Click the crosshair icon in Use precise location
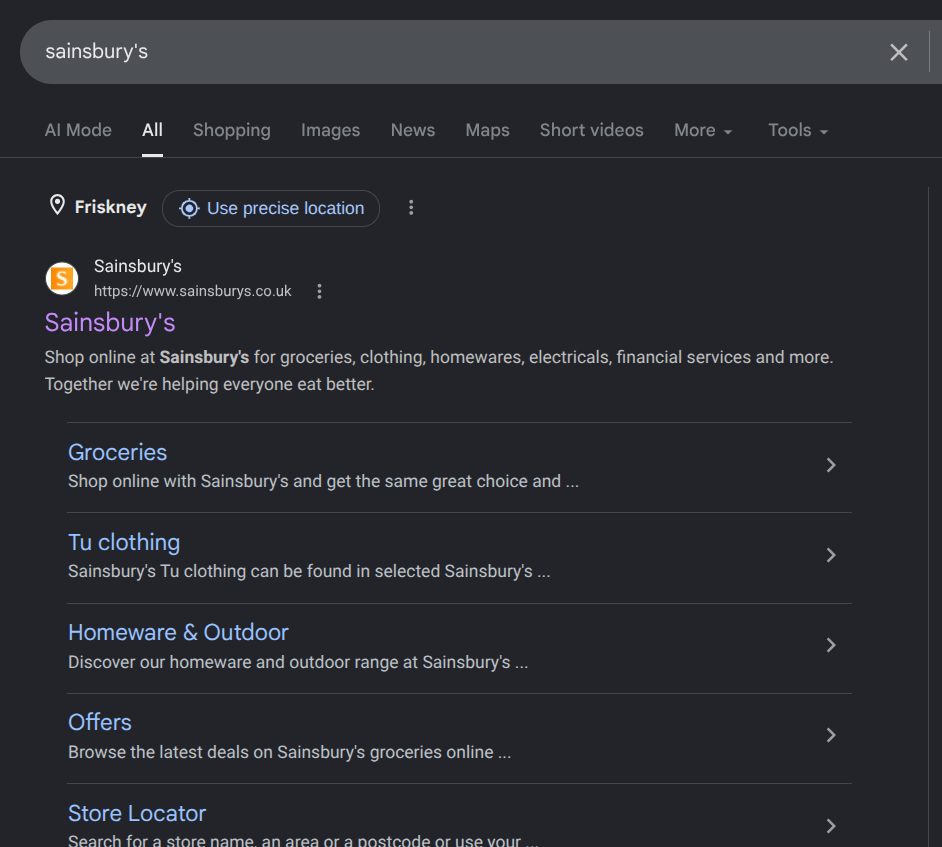 189,208
